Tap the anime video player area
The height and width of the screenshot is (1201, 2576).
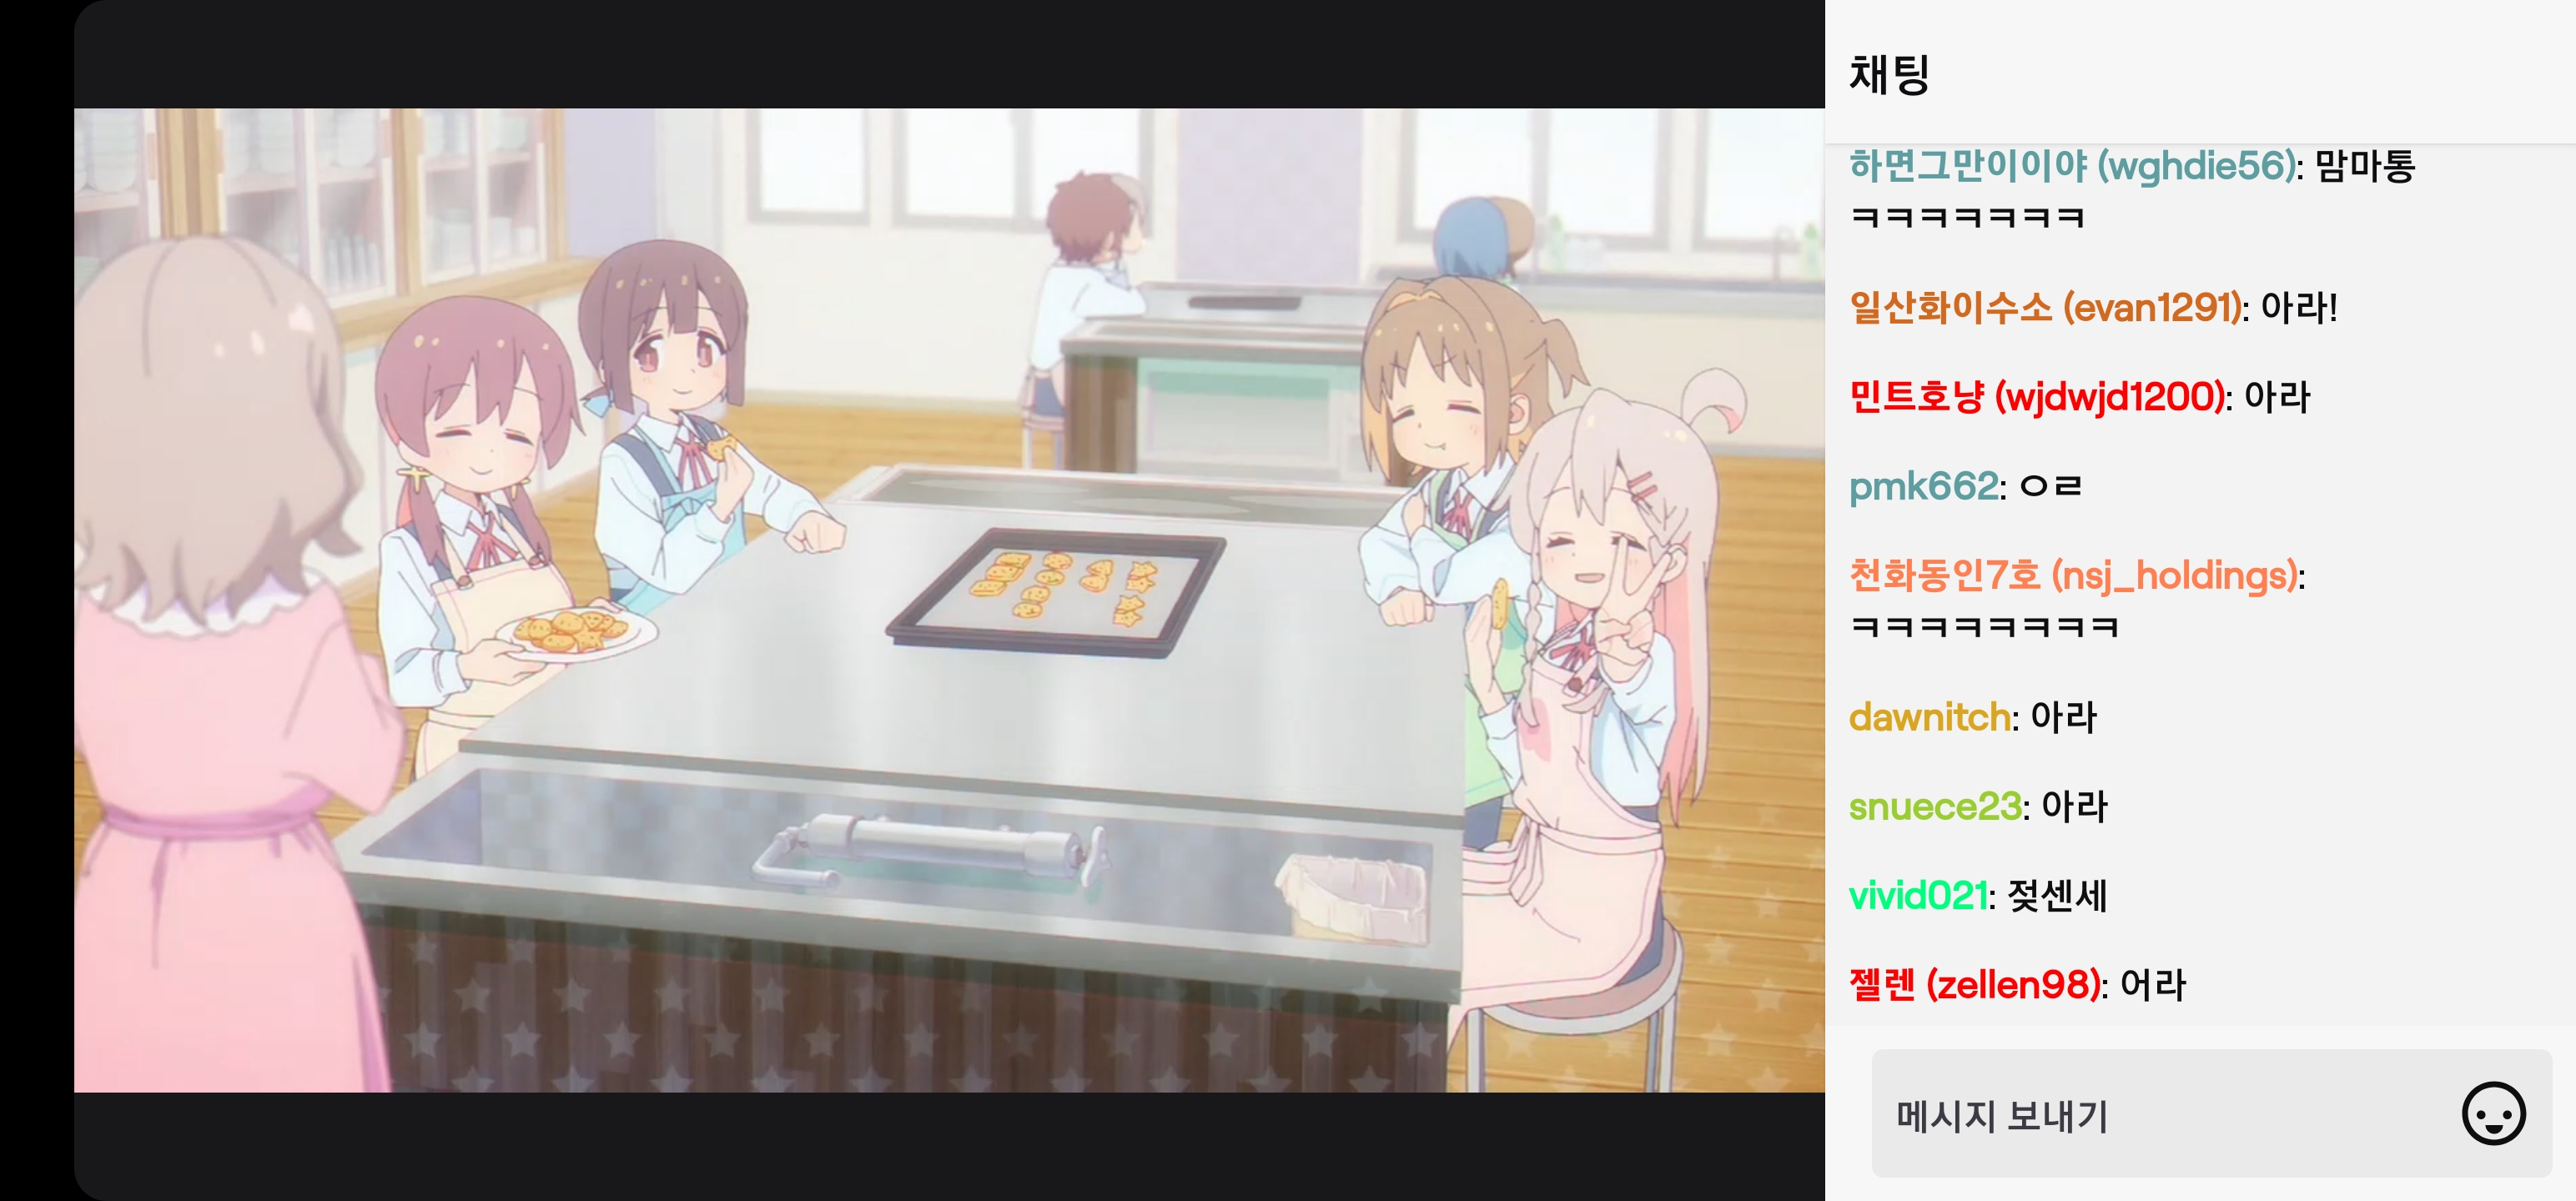click(x=949, y=600)
